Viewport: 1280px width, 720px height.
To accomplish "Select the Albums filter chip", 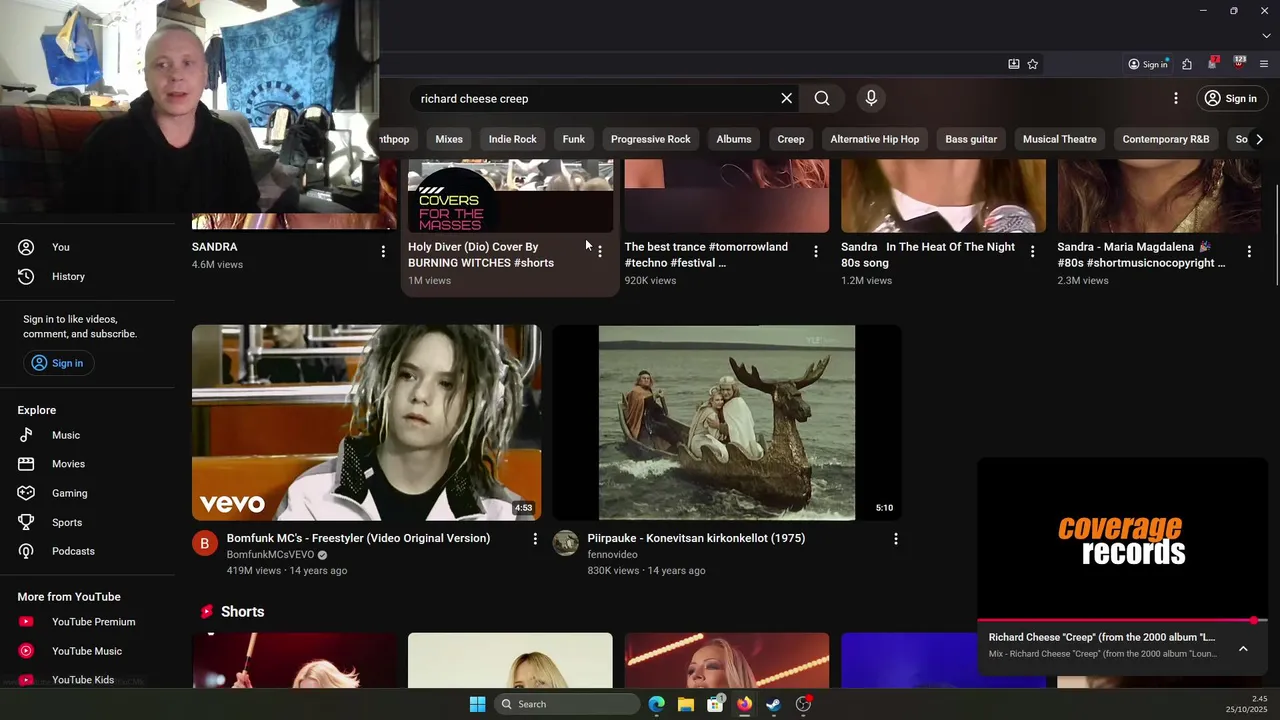I will click(x=734, y=139).
